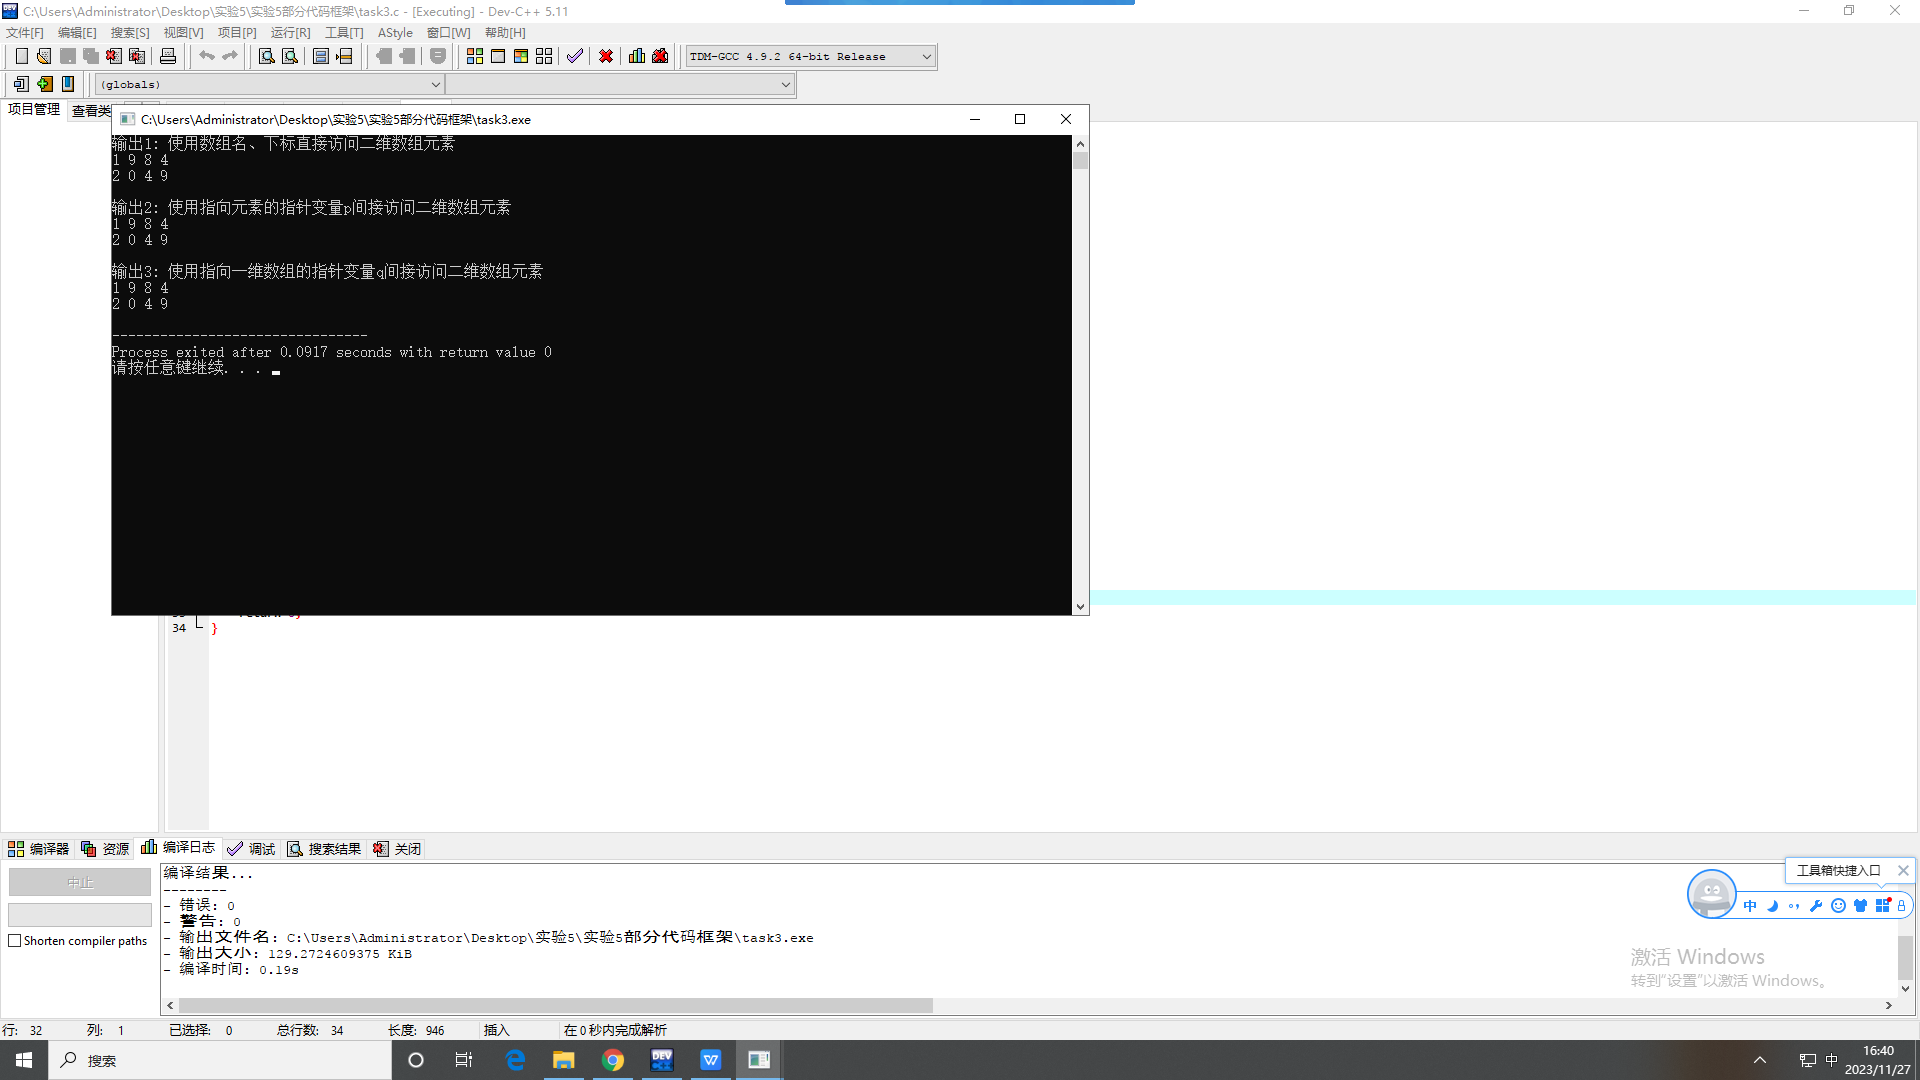The height and width of the screenshot is (1080, 1920).
Task: Toggle Shorten compiler paths checkbox
Action: pos(15,941)
